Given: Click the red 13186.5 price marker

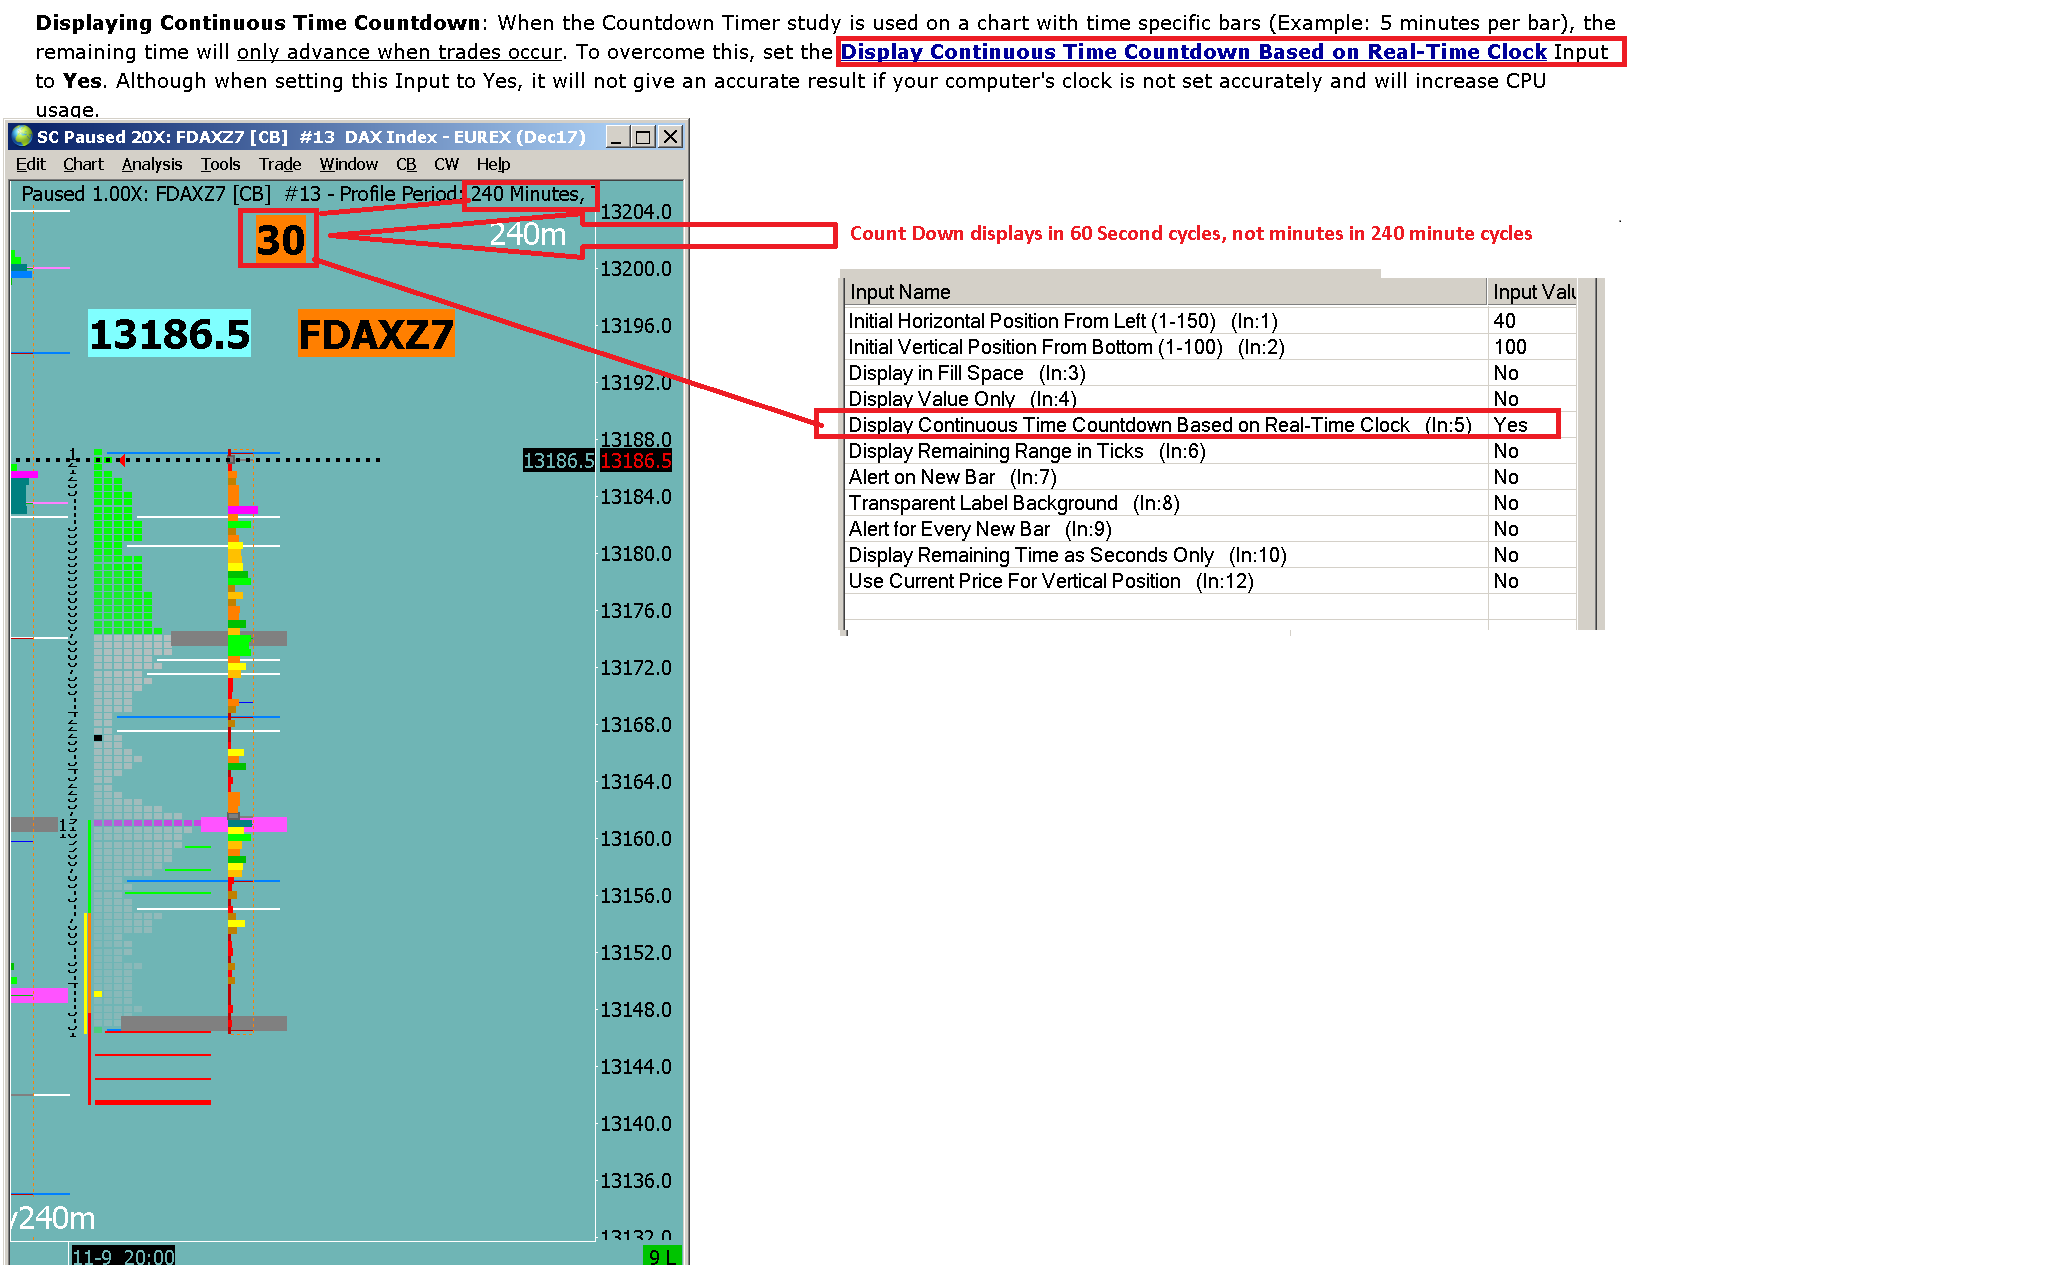Looking at the screenshot, I should click(x=636, y=461).
